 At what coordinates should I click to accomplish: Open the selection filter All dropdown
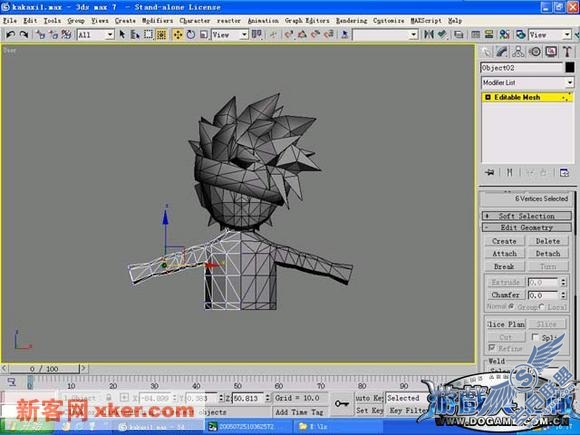click(95, 35)
